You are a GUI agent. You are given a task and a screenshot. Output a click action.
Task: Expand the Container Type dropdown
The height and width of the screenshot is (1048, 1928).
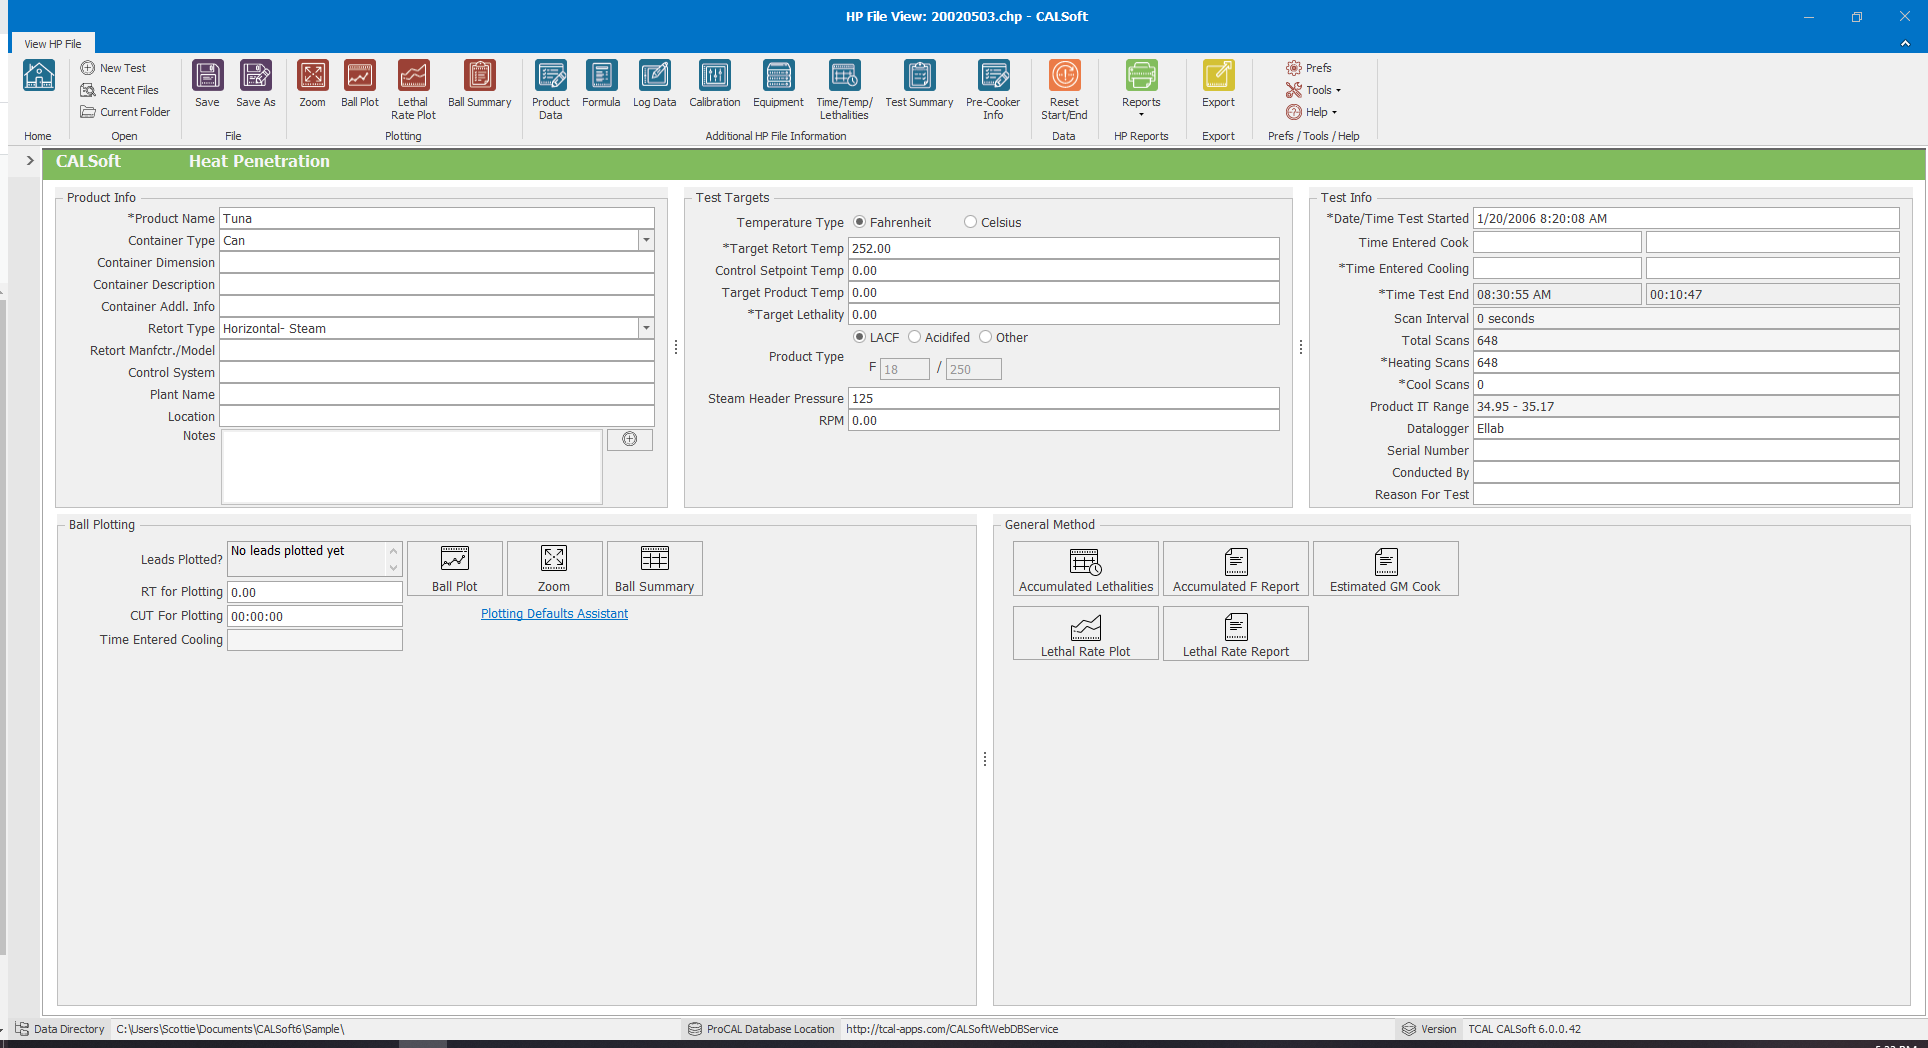(646, 240)
